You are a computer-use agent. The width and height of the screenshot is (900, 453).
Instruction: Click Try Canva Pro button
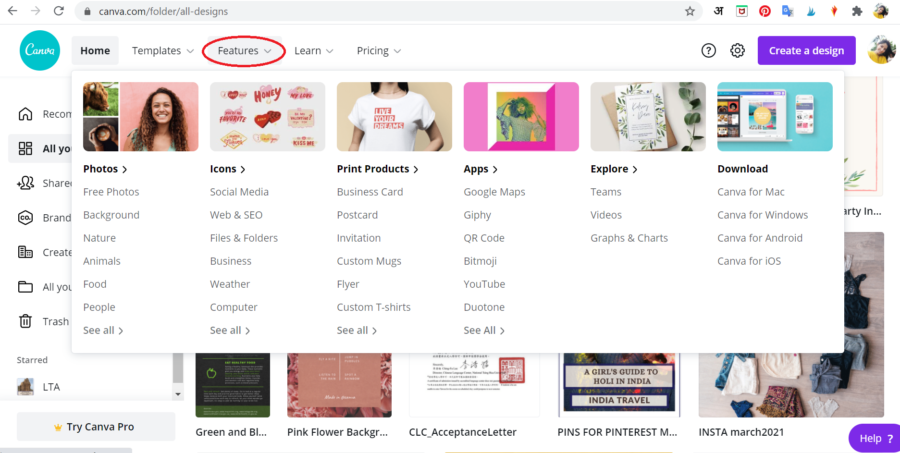(95, 427)
